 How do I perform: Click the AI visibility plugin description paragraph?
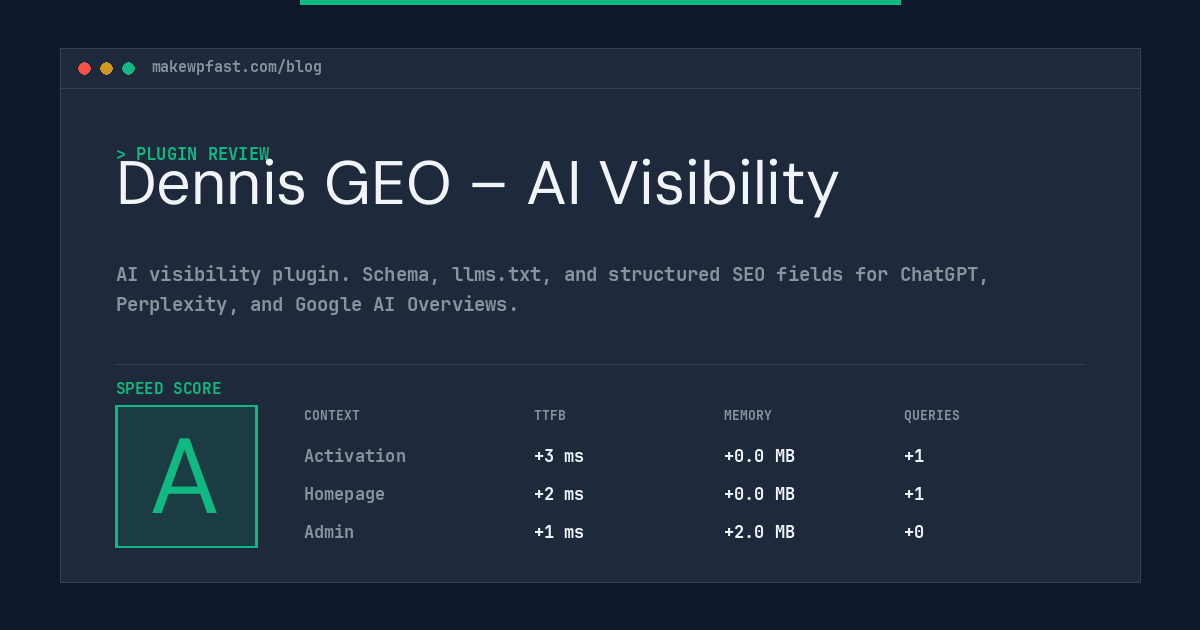[x=552, y=289]
